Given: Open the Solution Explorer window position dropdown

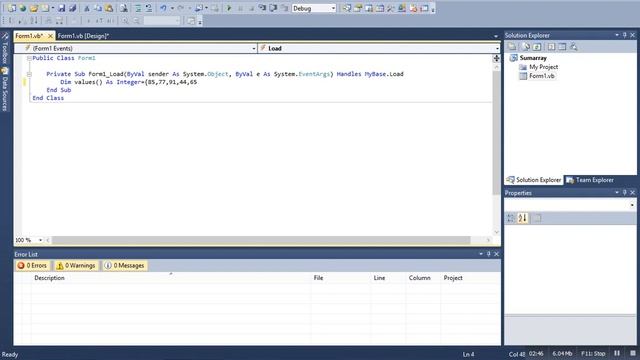Looking at the screenshot, I should pyautogui.click(x=617, y=36).
